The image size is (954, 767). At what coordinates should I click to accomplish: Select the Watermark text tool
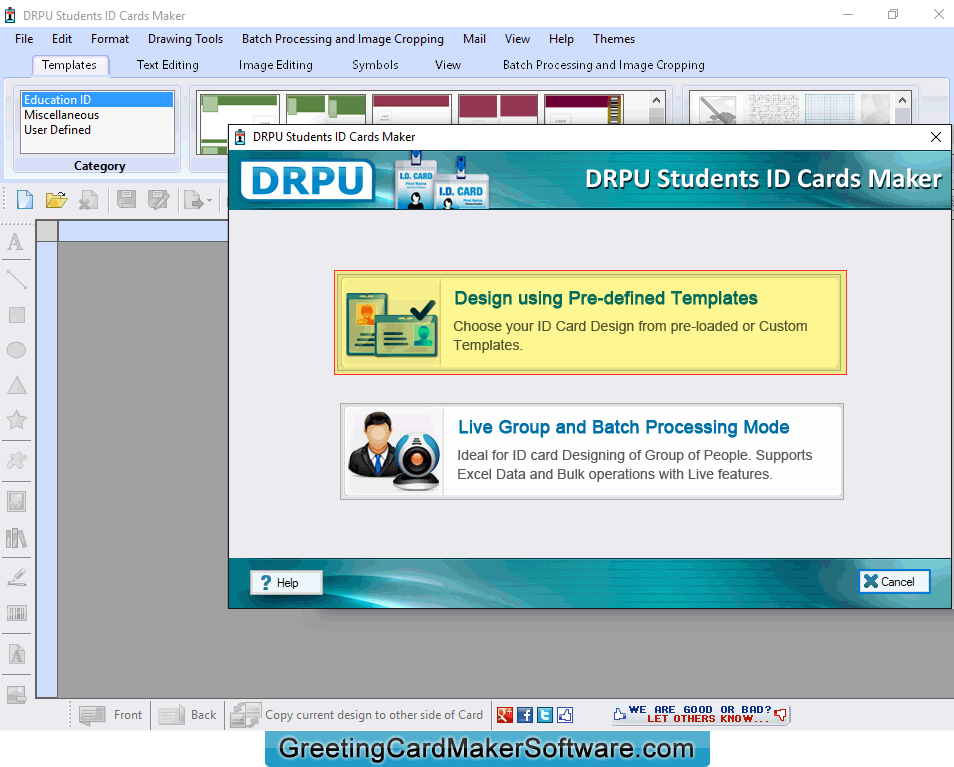tap(16, 654)
